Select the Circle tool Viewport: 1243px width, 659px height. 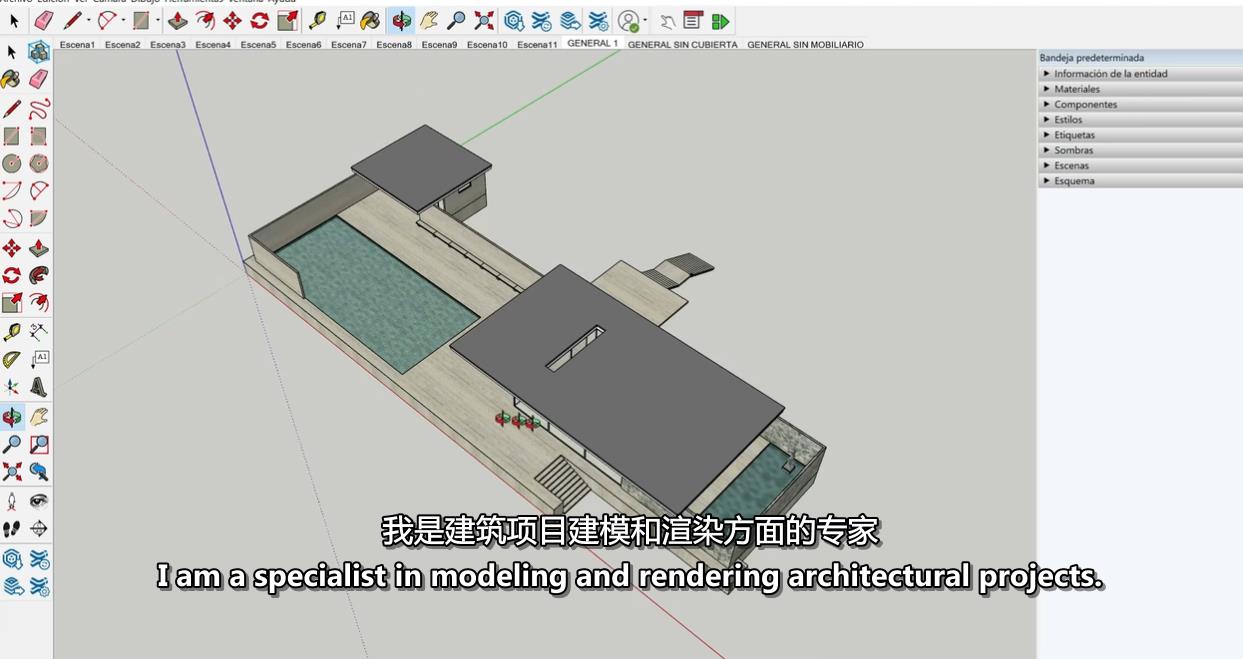[12, 163]
